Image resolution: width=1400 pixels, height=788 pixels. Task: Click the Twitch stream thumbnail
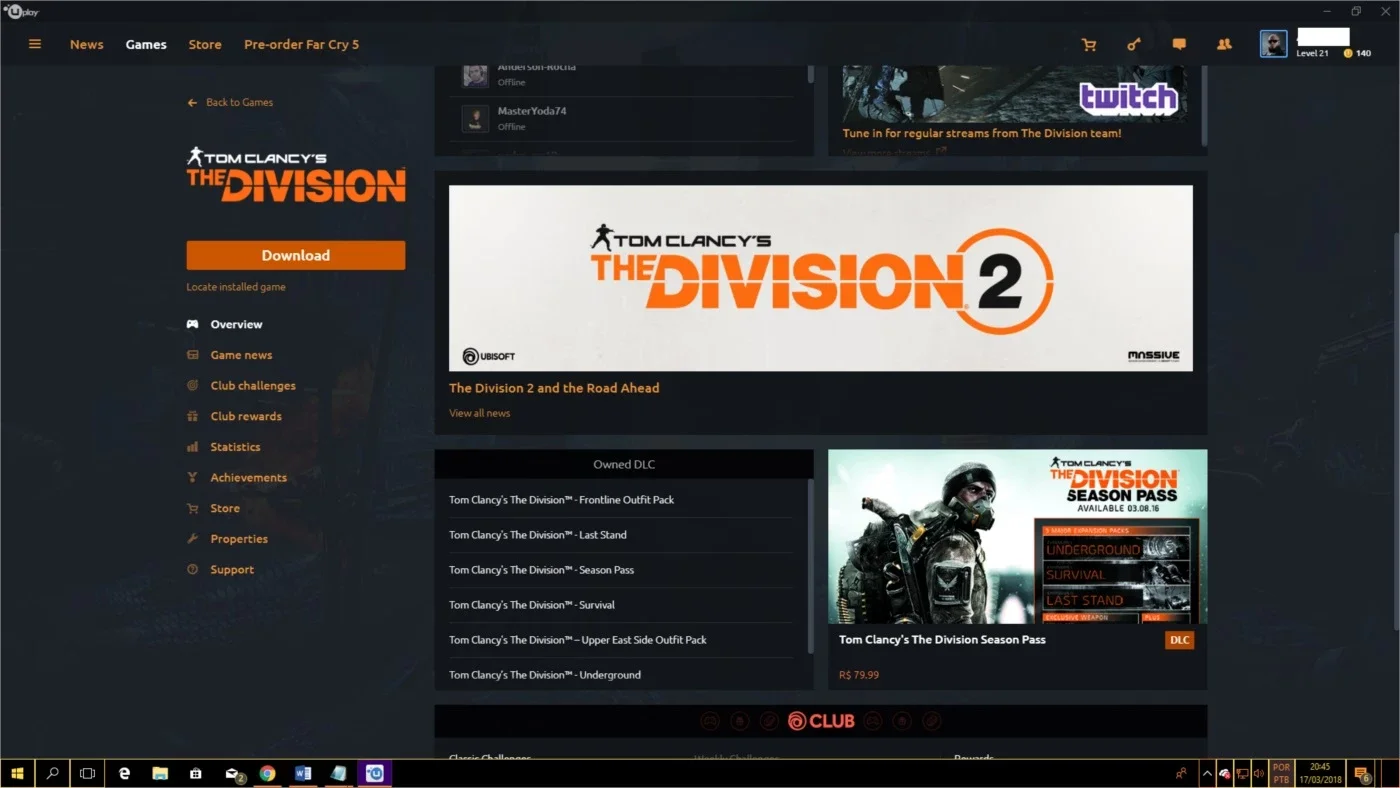tap(1015, 94)
